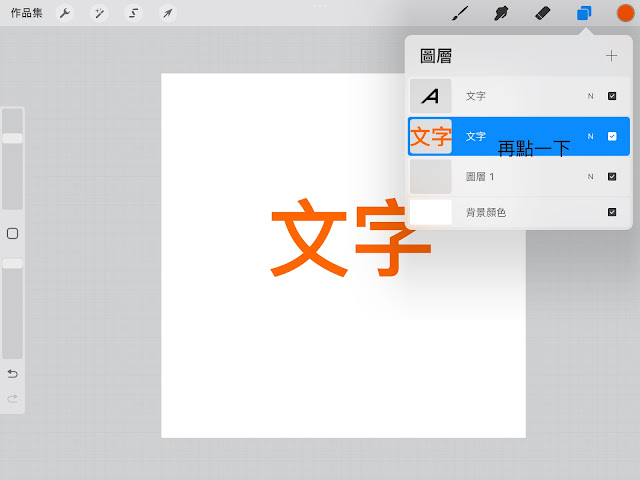The width and height of the screenshot is (640, 480).
Task: Activate the Transform arrow tool
Action: 167,13
